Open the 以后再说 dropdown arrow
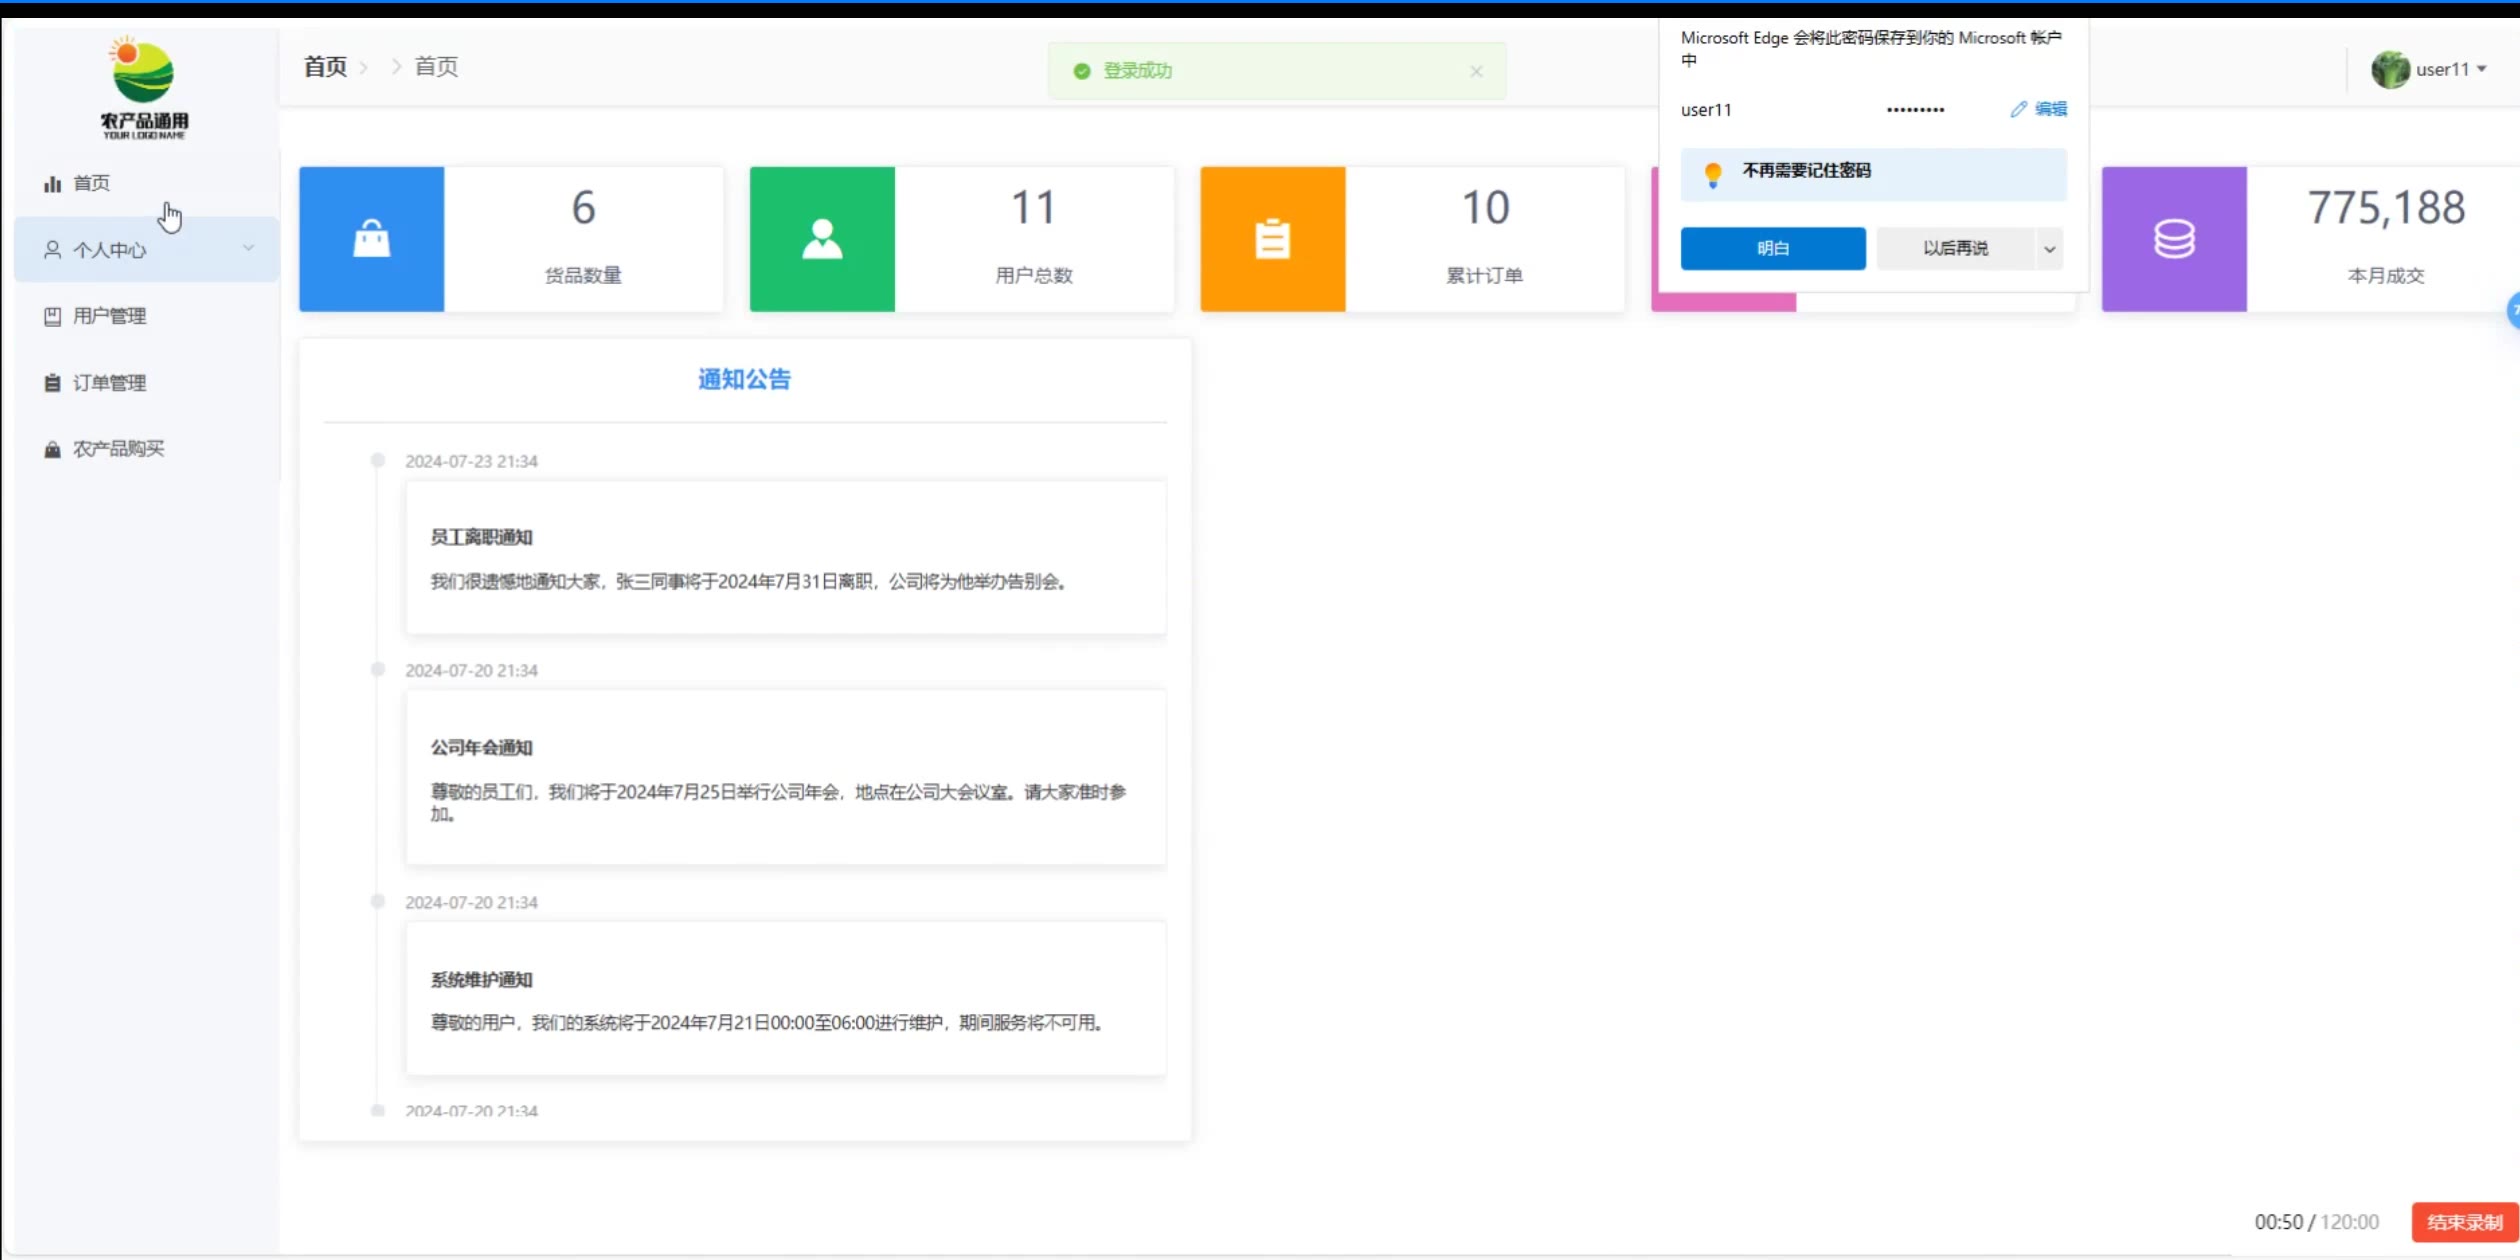The height and width of the screenshot is (1260, 2520). pyautogui.click(x=2049, y=249)
